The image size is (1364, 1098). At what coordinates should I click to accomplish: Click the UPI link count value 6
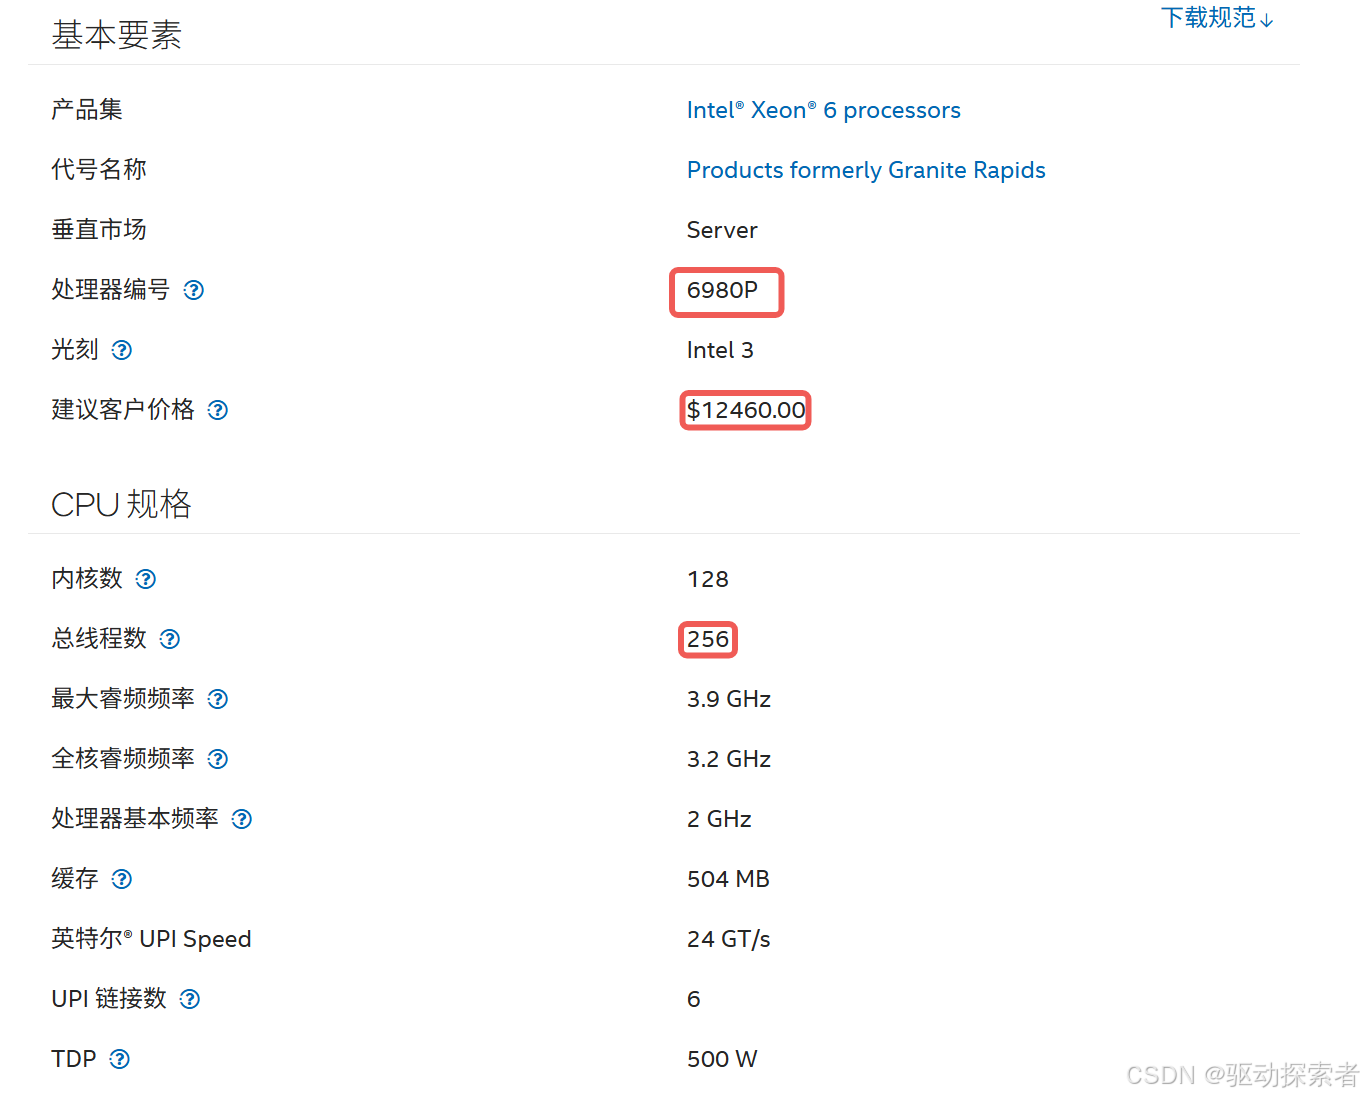tap(694, 999)
